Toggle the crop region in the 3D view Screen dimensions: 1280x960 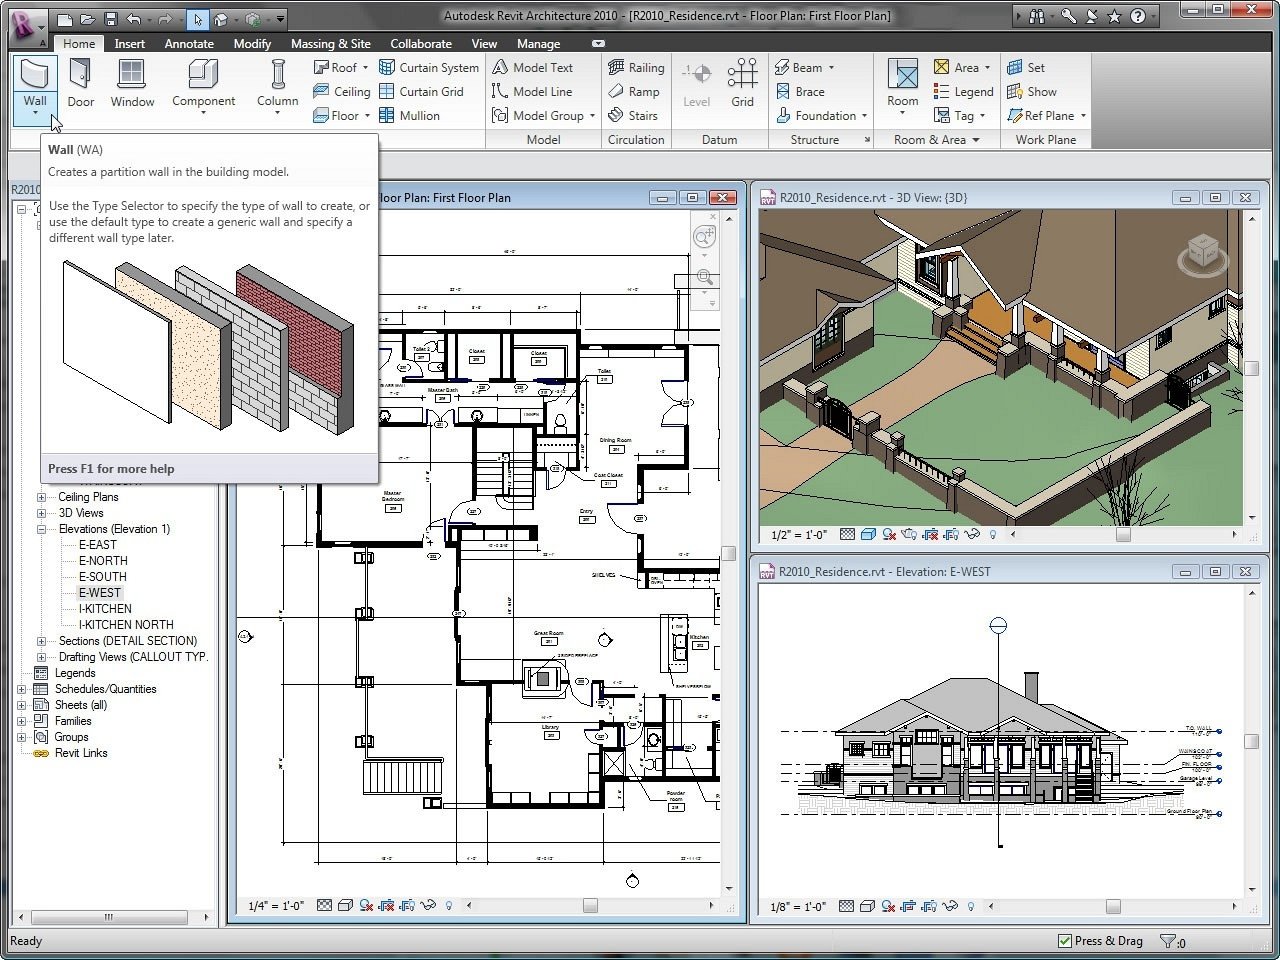click(931, 535)
